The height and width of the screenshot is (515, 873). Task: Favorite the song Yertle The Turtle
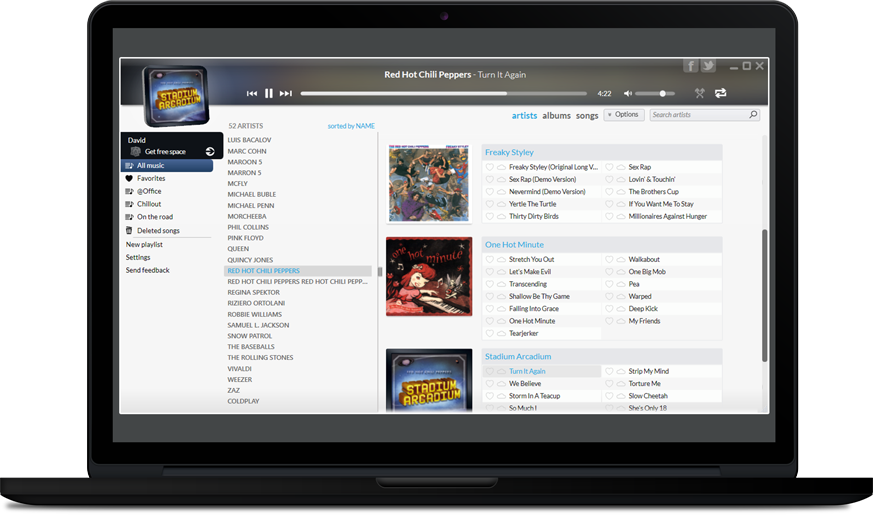(x=489, y=204)
